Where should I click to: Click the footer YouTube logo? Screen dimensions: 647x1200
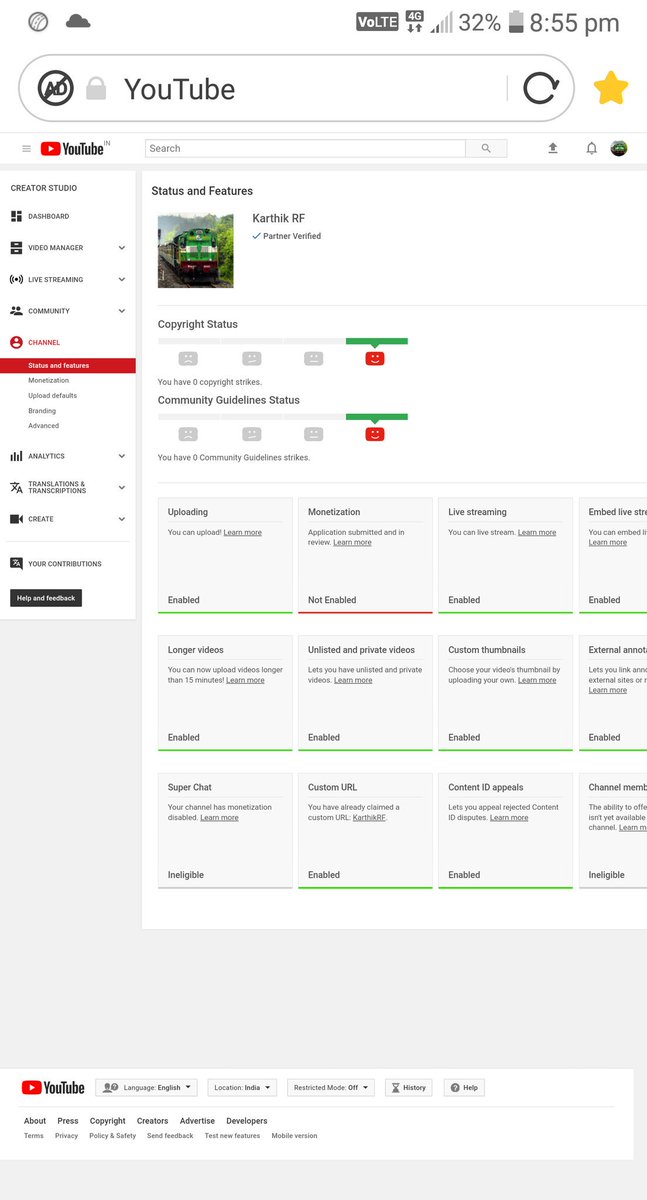pos(53,1087)
